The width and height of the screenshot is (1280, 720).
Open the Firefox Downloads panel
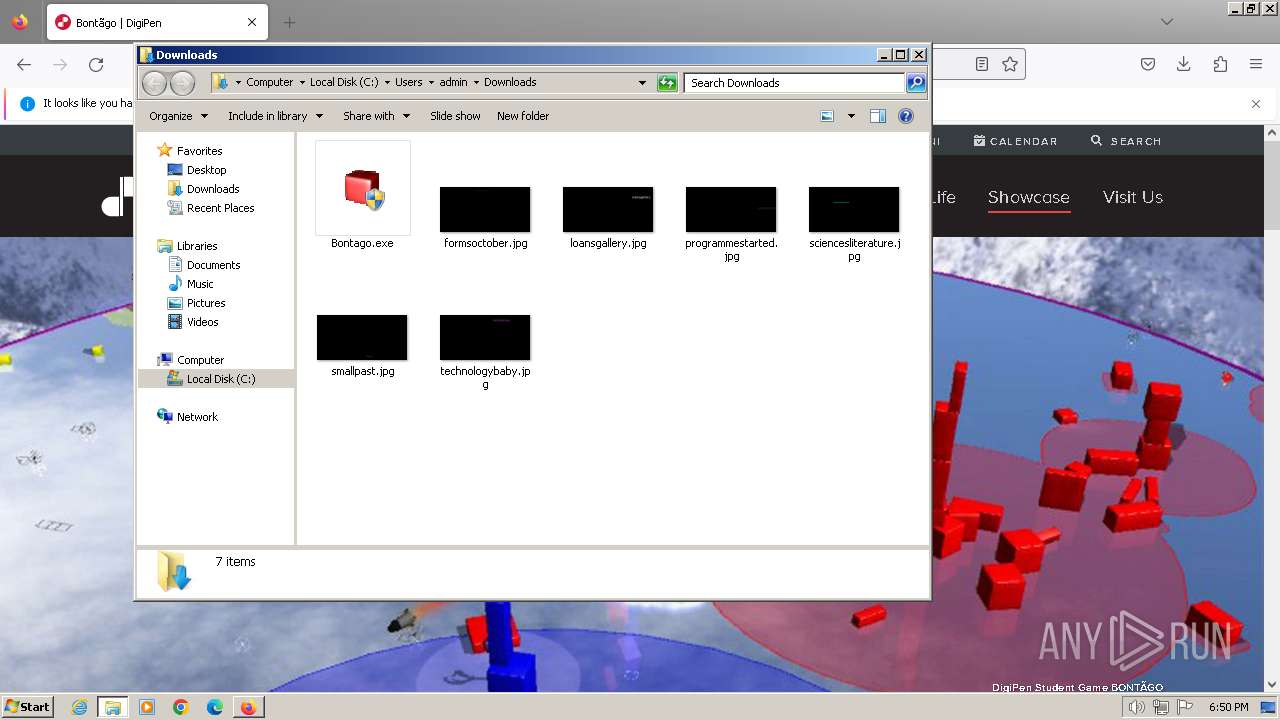pos(1184,65)
